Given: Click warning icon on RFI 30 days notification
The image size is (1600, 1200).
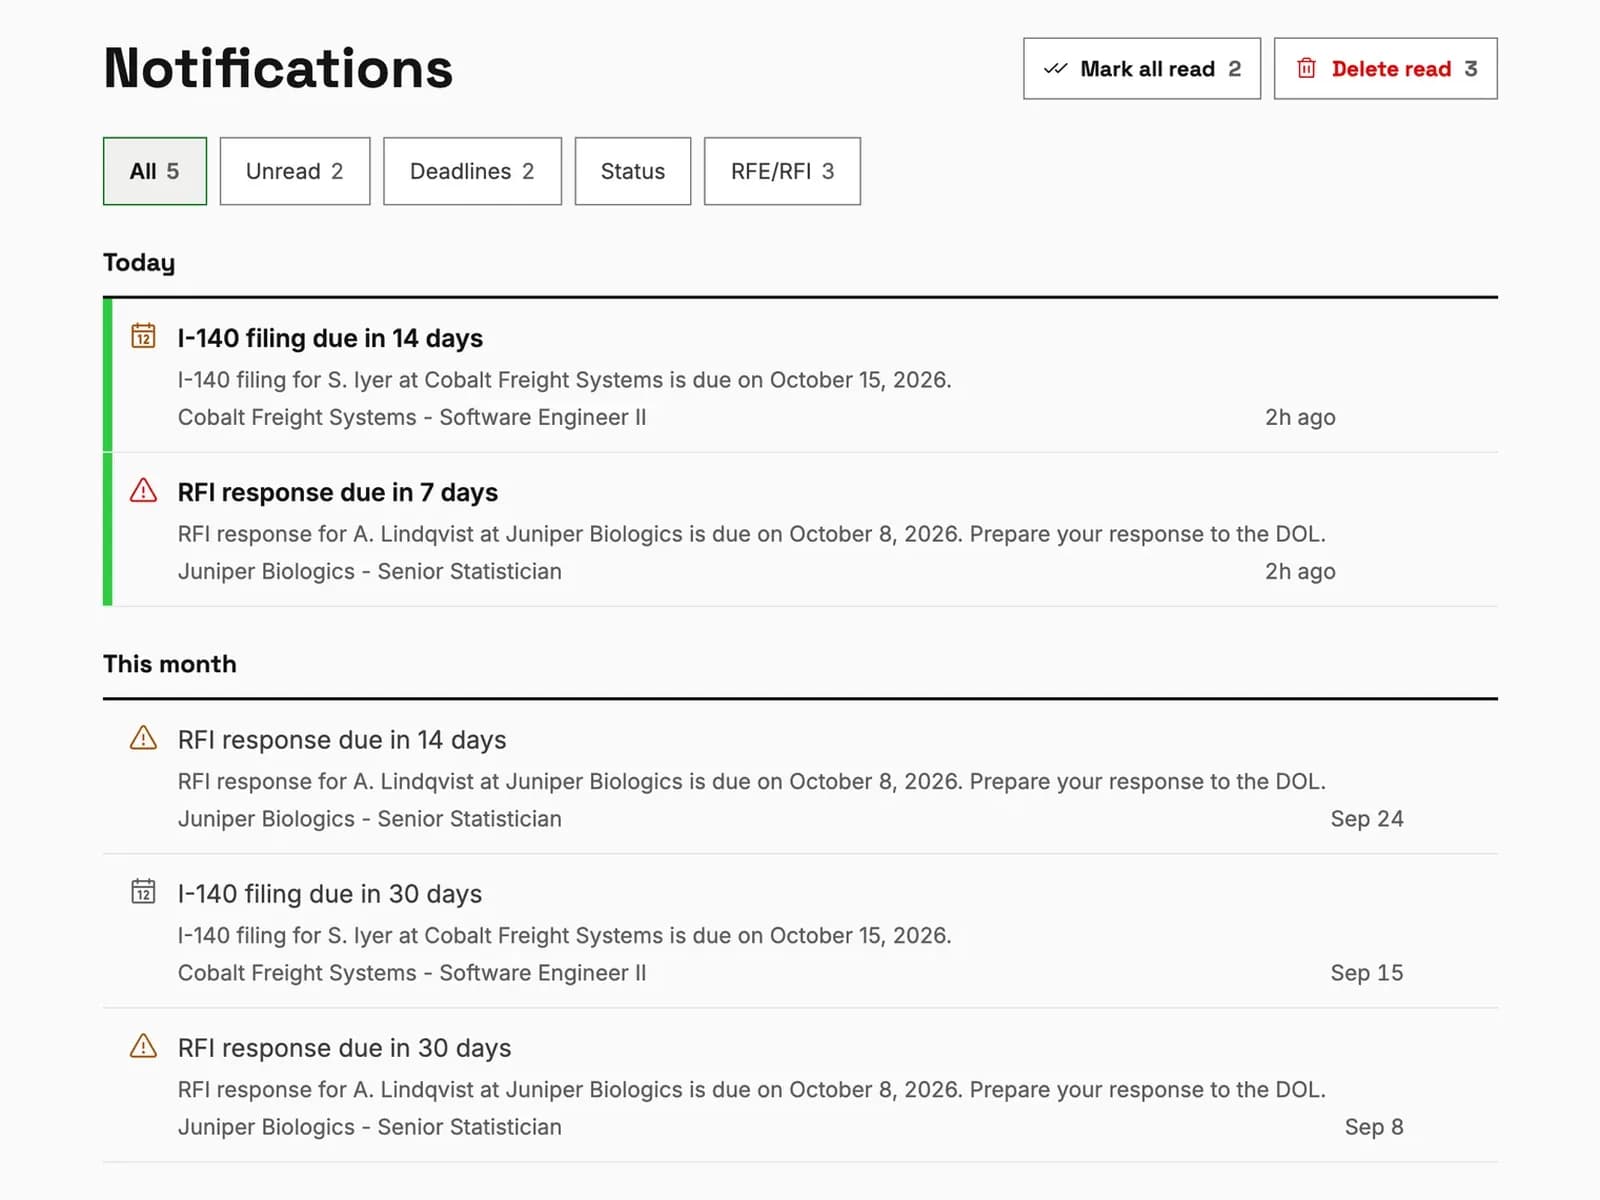Looking at the screenshot, I should click(x=143, y=1046).
